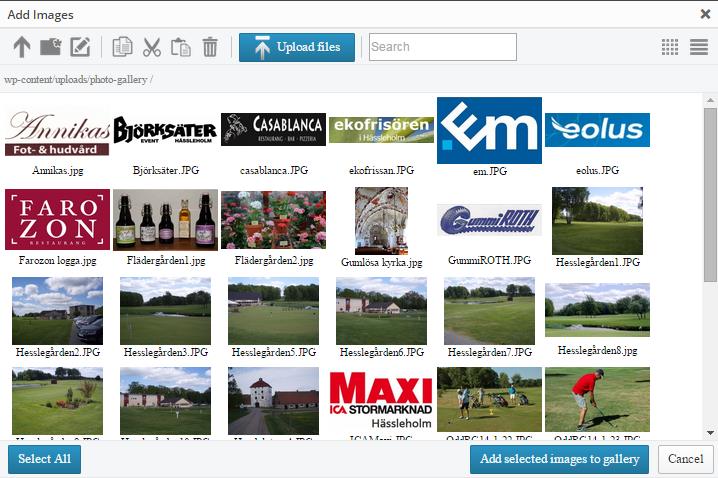Select the Hesslegården6.JPG thumbnail

tap(381, 311)
